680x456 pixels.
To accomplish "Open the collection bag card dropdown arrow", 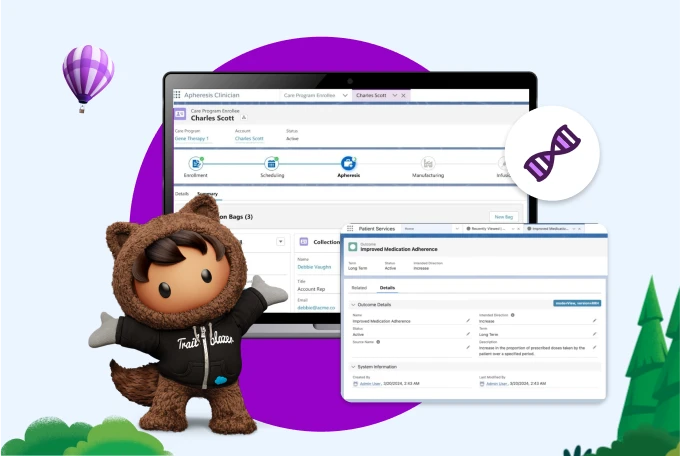I will (x=281, y=242).
